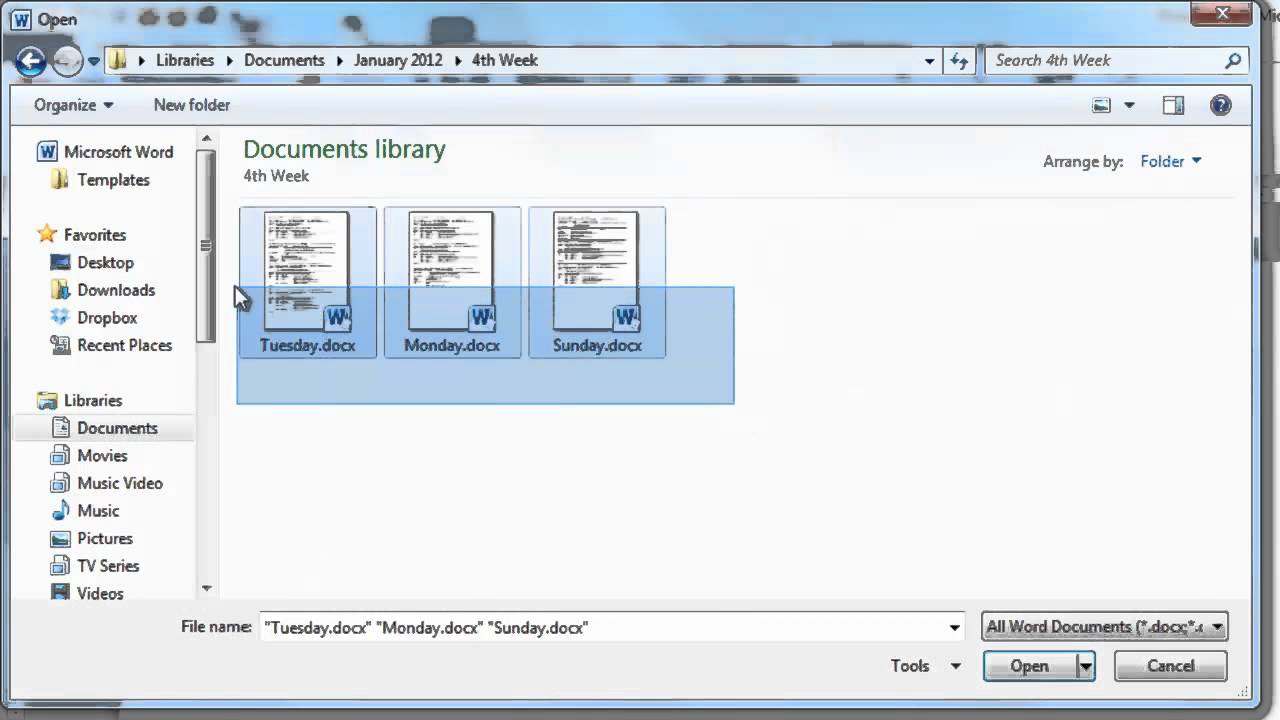1280x720 pixels.
Task: Click the change view icon
Action: pos(1101,105)
